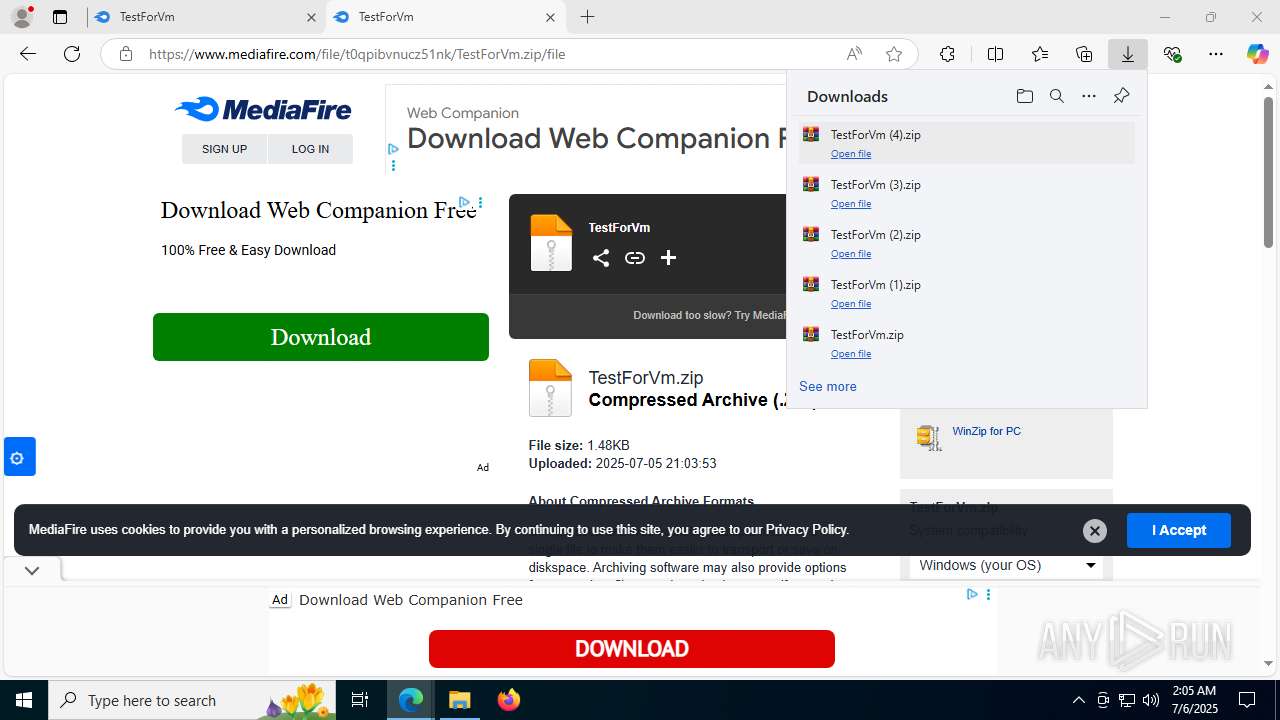Expand the Windows (your OS) dropdown
The width and height of the screenshot is (1280, 720).
(x=1006, y=565)
